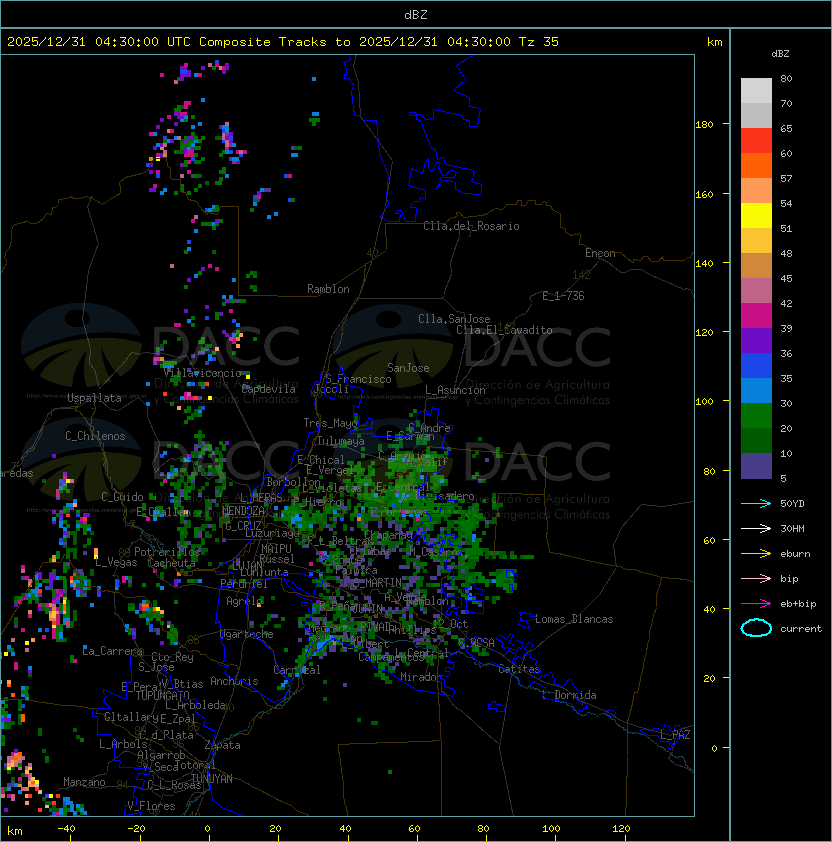Click the Lomas_Blancas map label
Screen dimensions: 832x842
[574, 619]
